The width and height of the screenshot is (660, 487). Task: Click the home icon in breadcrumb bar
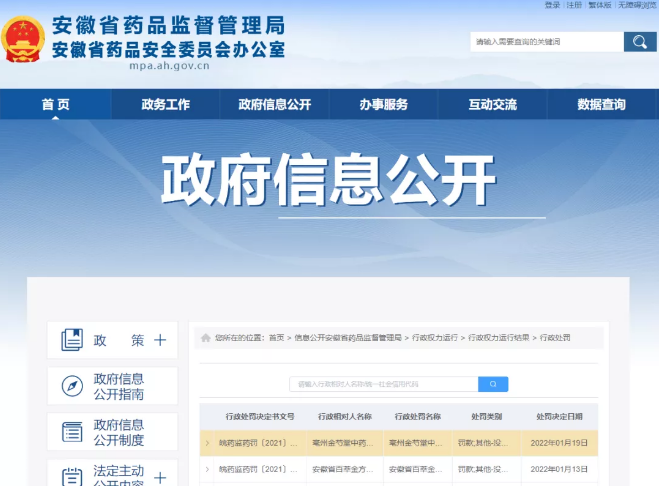coord(206,338)
